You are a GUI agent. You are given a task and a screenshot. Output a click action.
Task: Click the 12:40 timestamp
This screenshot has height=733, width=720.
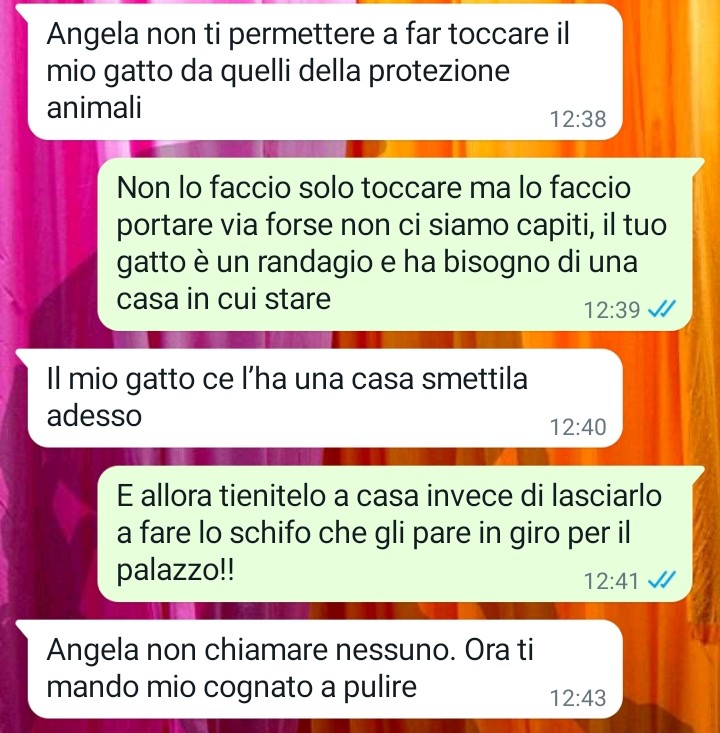tap(578, 427)
